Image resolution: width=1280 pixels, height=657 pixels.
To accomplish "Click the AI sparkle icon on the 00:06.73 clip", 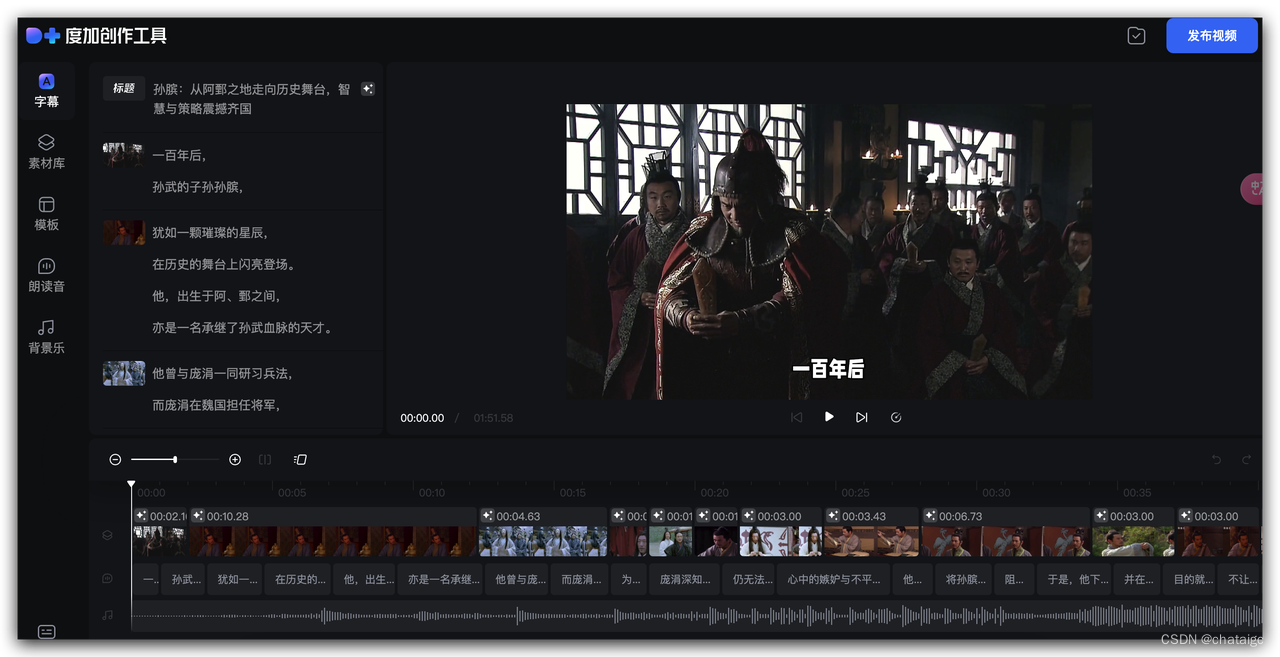I will pos(931,516).
